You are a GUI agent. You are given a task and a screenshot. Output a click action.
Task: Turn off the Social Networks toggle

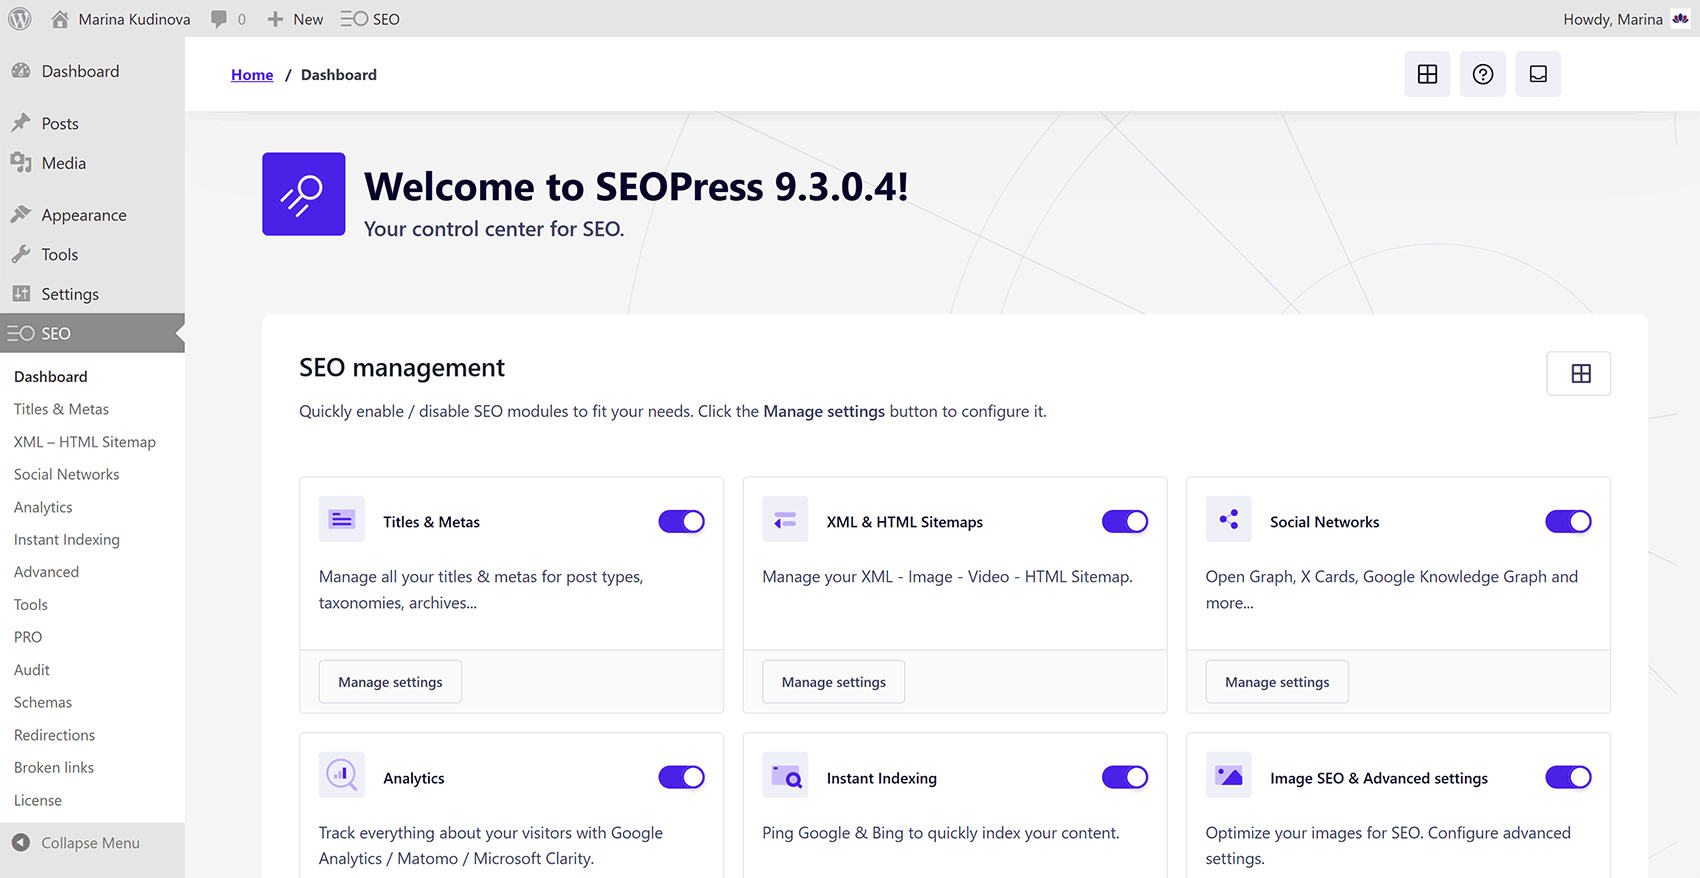[1569, 522]
